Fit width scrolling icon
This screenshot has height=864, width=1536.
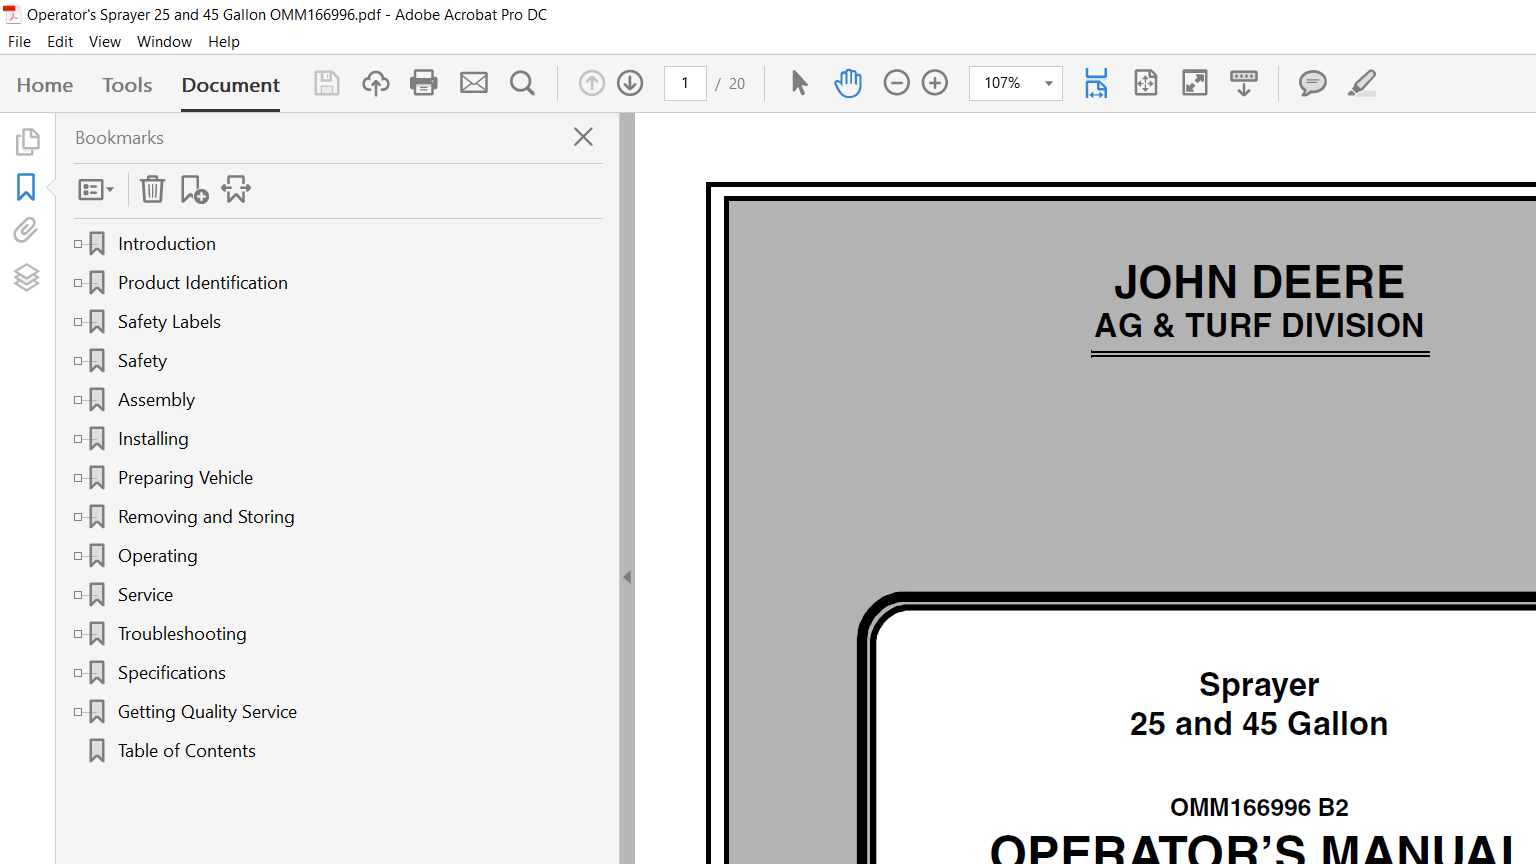pyautogui.click(x=1096, y=83)
